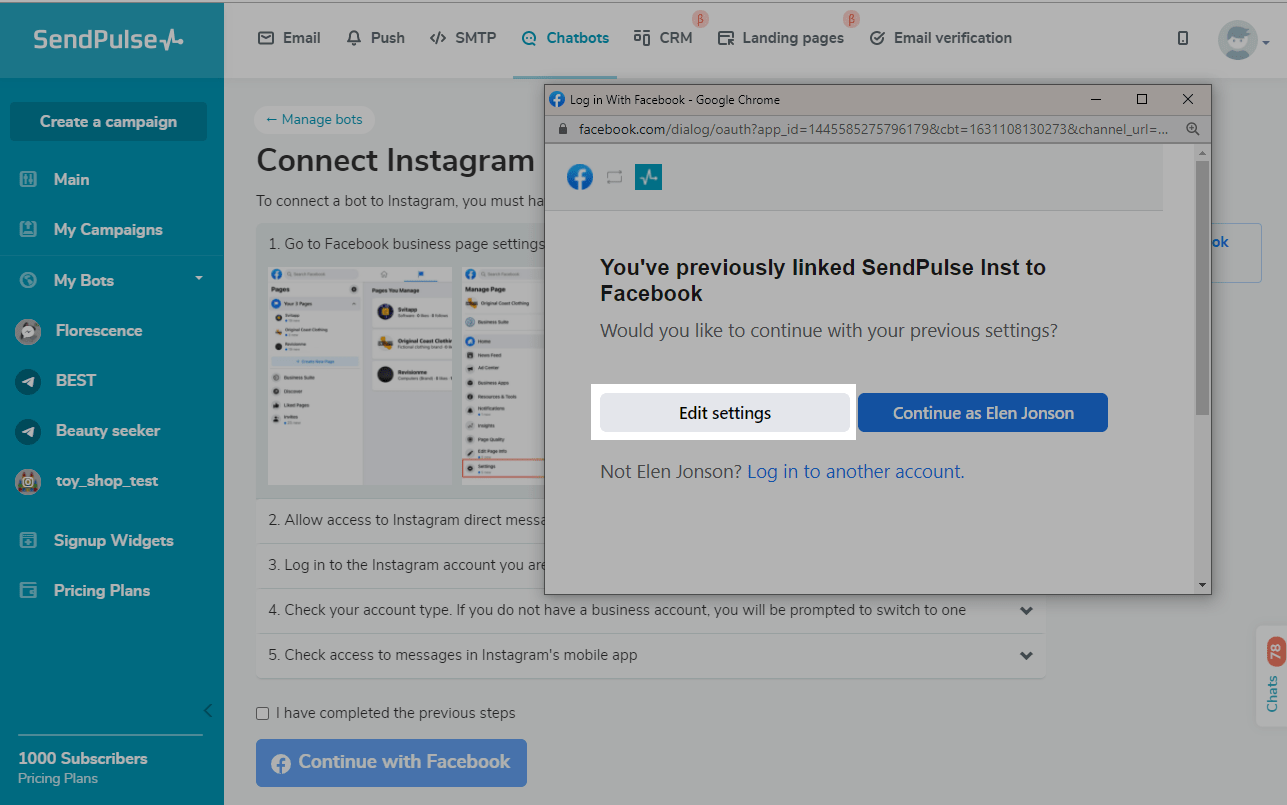The image size is (1287, 805).
Task: Check "I have completed the previous steps"
Action: point(263,713)
